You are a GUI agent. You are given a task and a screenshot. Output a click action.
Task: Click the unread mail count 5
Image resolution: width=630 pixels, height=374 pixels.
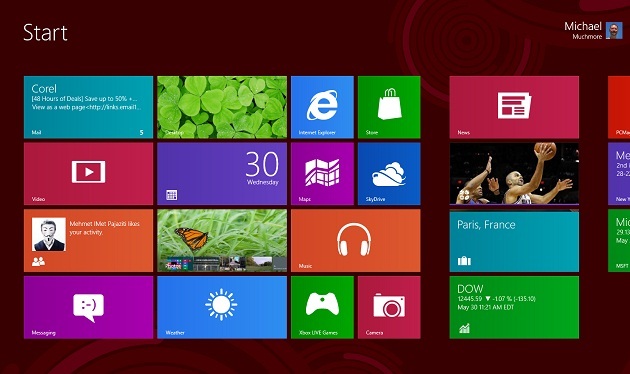(x=141, y=133)
